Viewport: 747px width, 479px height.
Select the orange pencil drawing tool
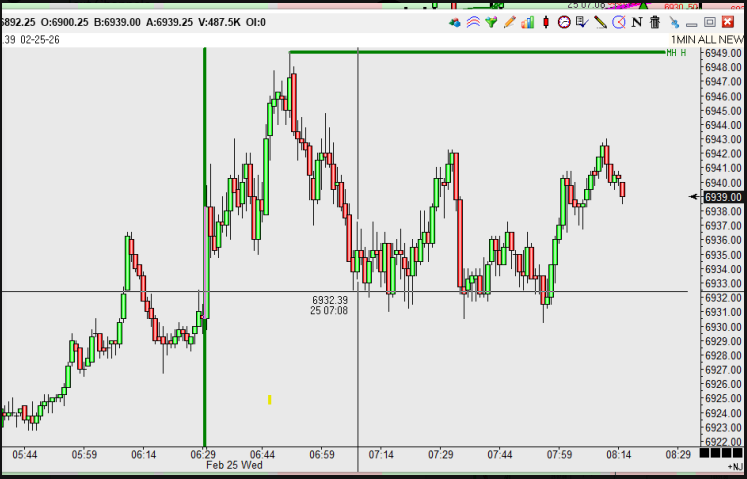pos(509,22)
